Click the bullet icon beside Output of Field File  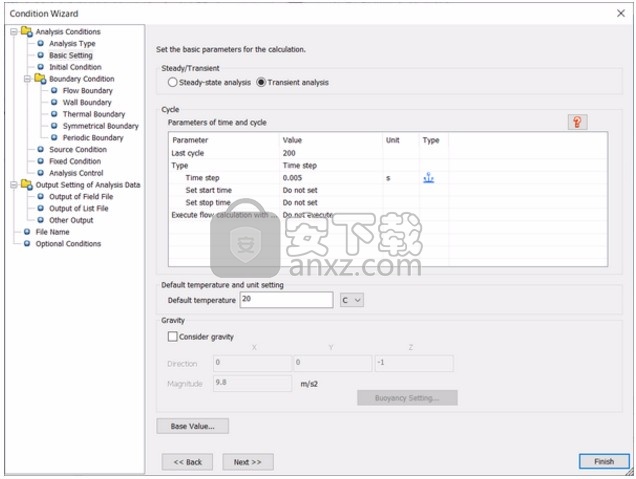pyautogui.click(x=41, y=196)
